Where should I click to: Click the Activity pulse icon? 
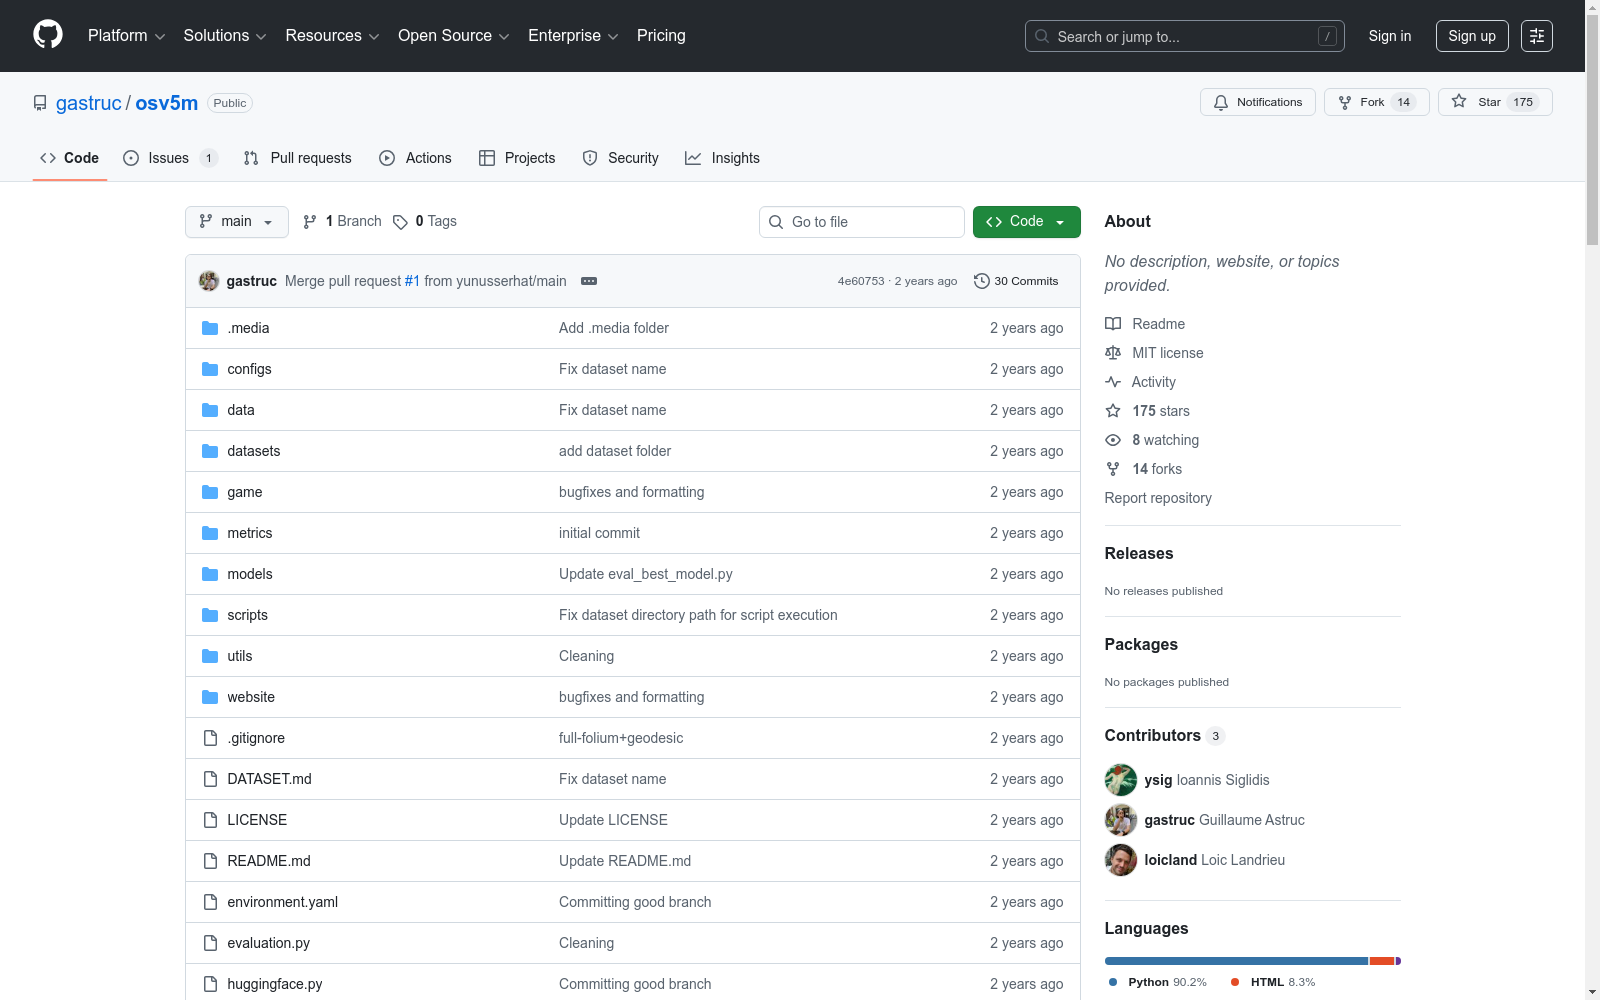click(x=1113, y=382)
